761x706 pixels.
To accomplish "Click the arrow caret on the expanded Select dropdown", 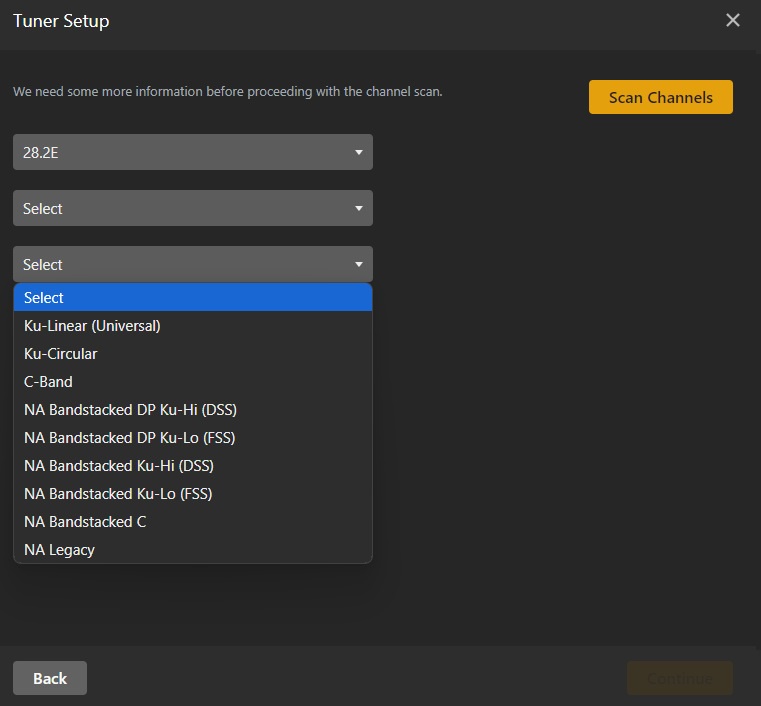I will click(x=358, y=265).
